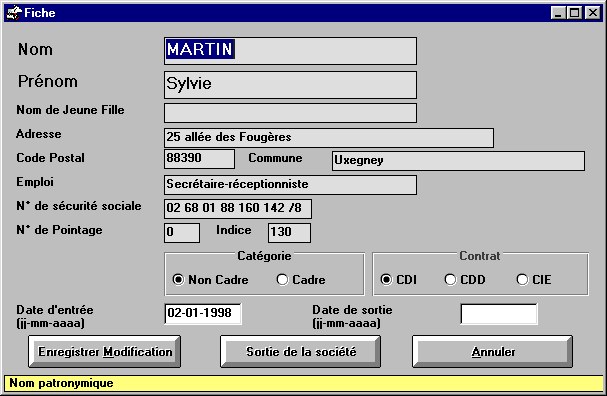The image size is (607, 396).
Task: Click the 'Adresse' label text
Action: pyautogui.click(x=39, y=134)
